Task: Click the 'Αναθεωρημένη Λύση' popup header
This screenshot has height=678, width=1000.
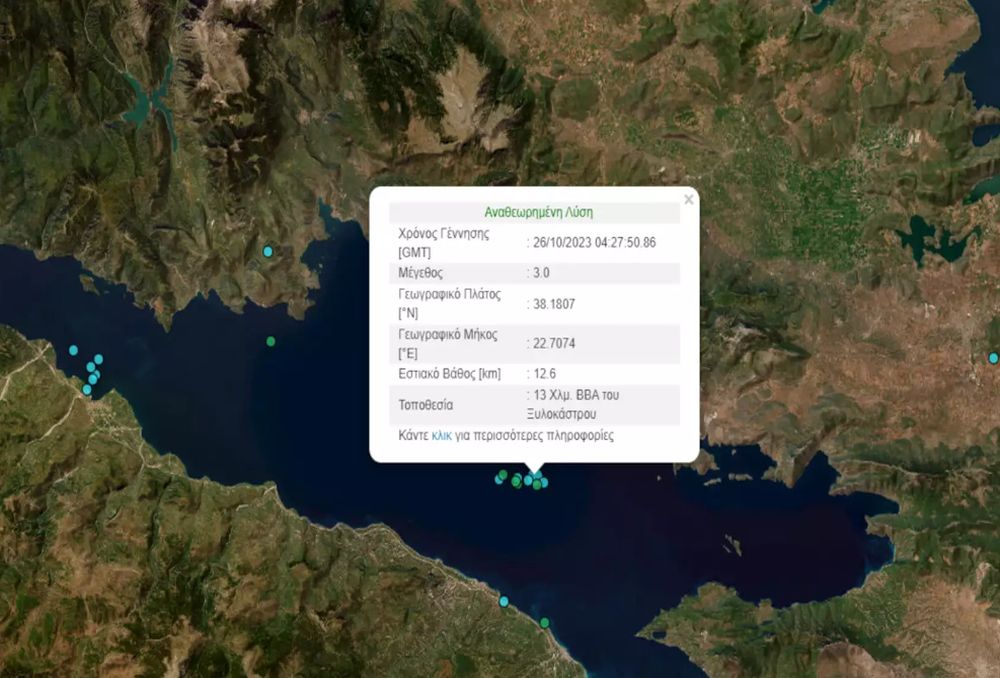Action: point(539,213)
